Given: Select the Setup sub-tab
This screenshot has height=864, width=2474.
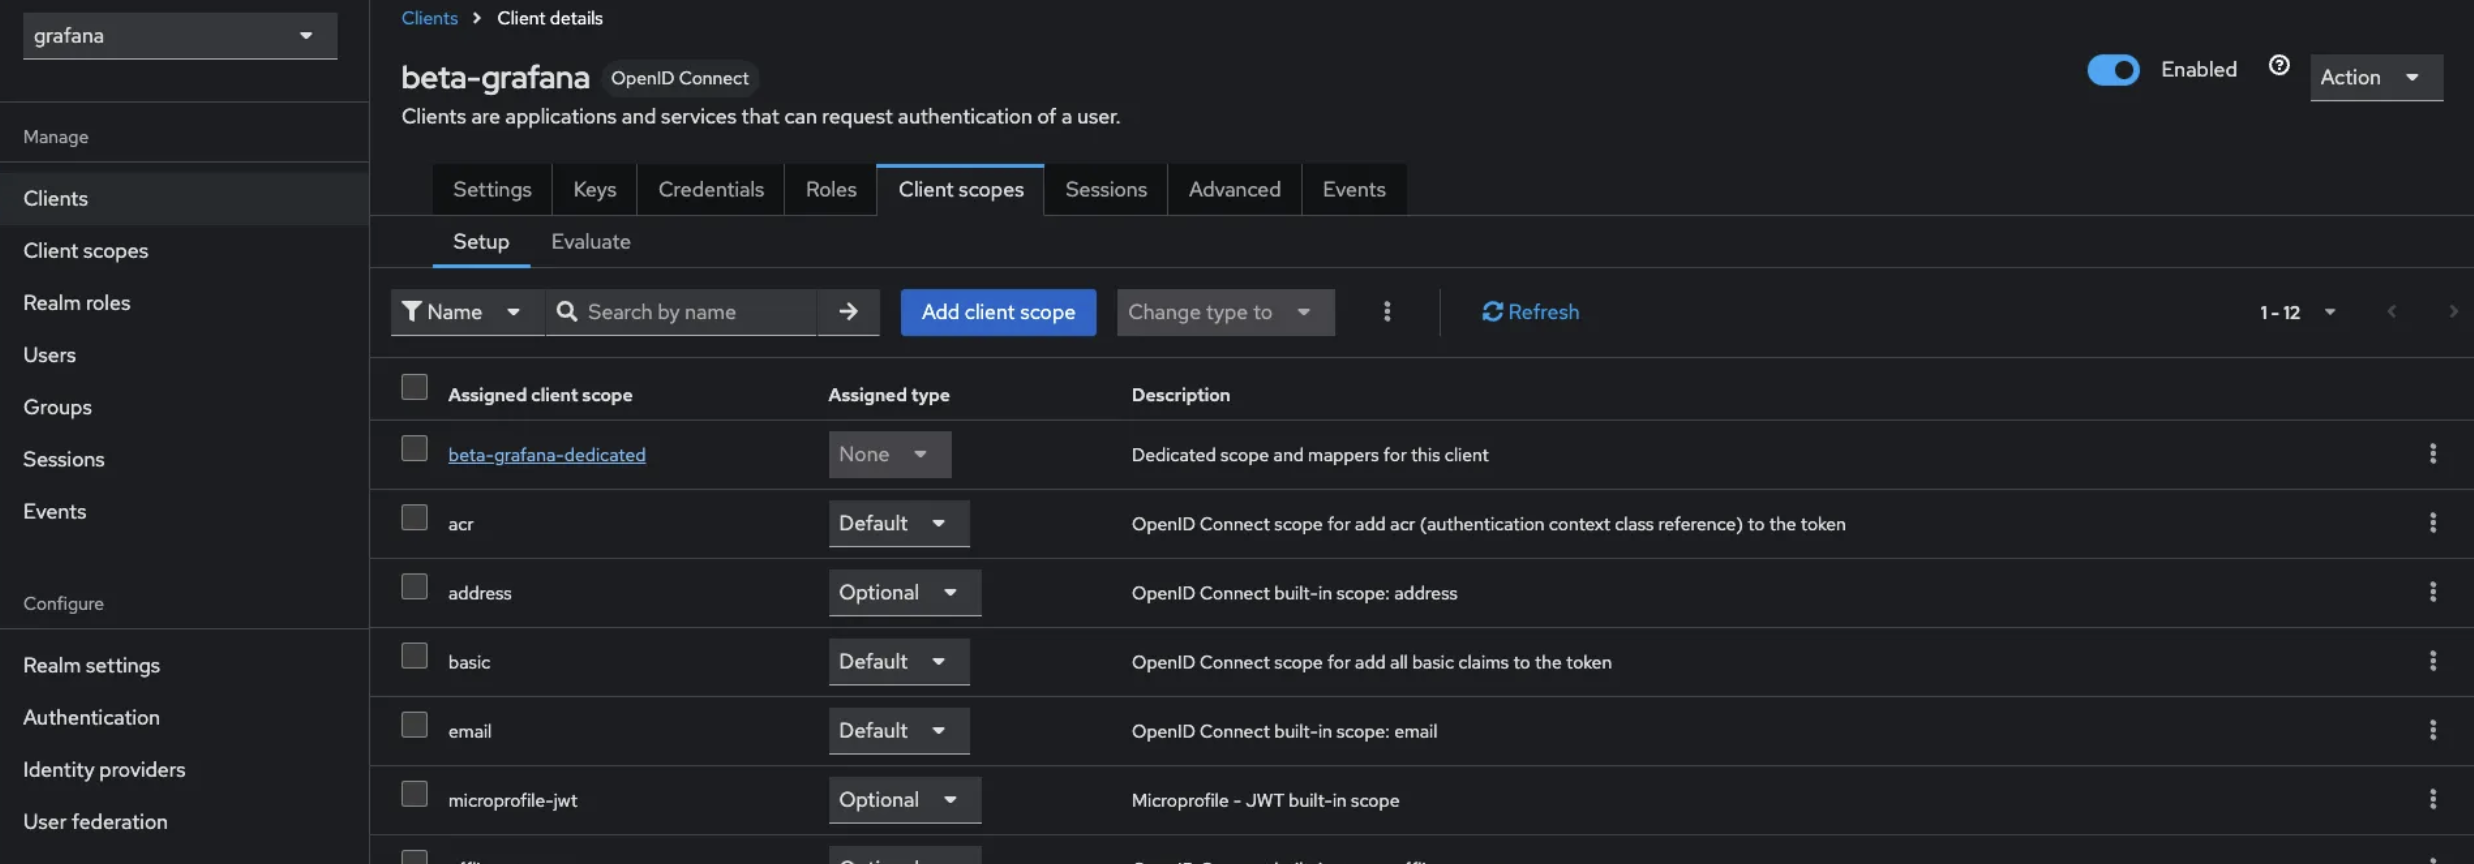Looking at the screenshot, I should tap(481, 241).
